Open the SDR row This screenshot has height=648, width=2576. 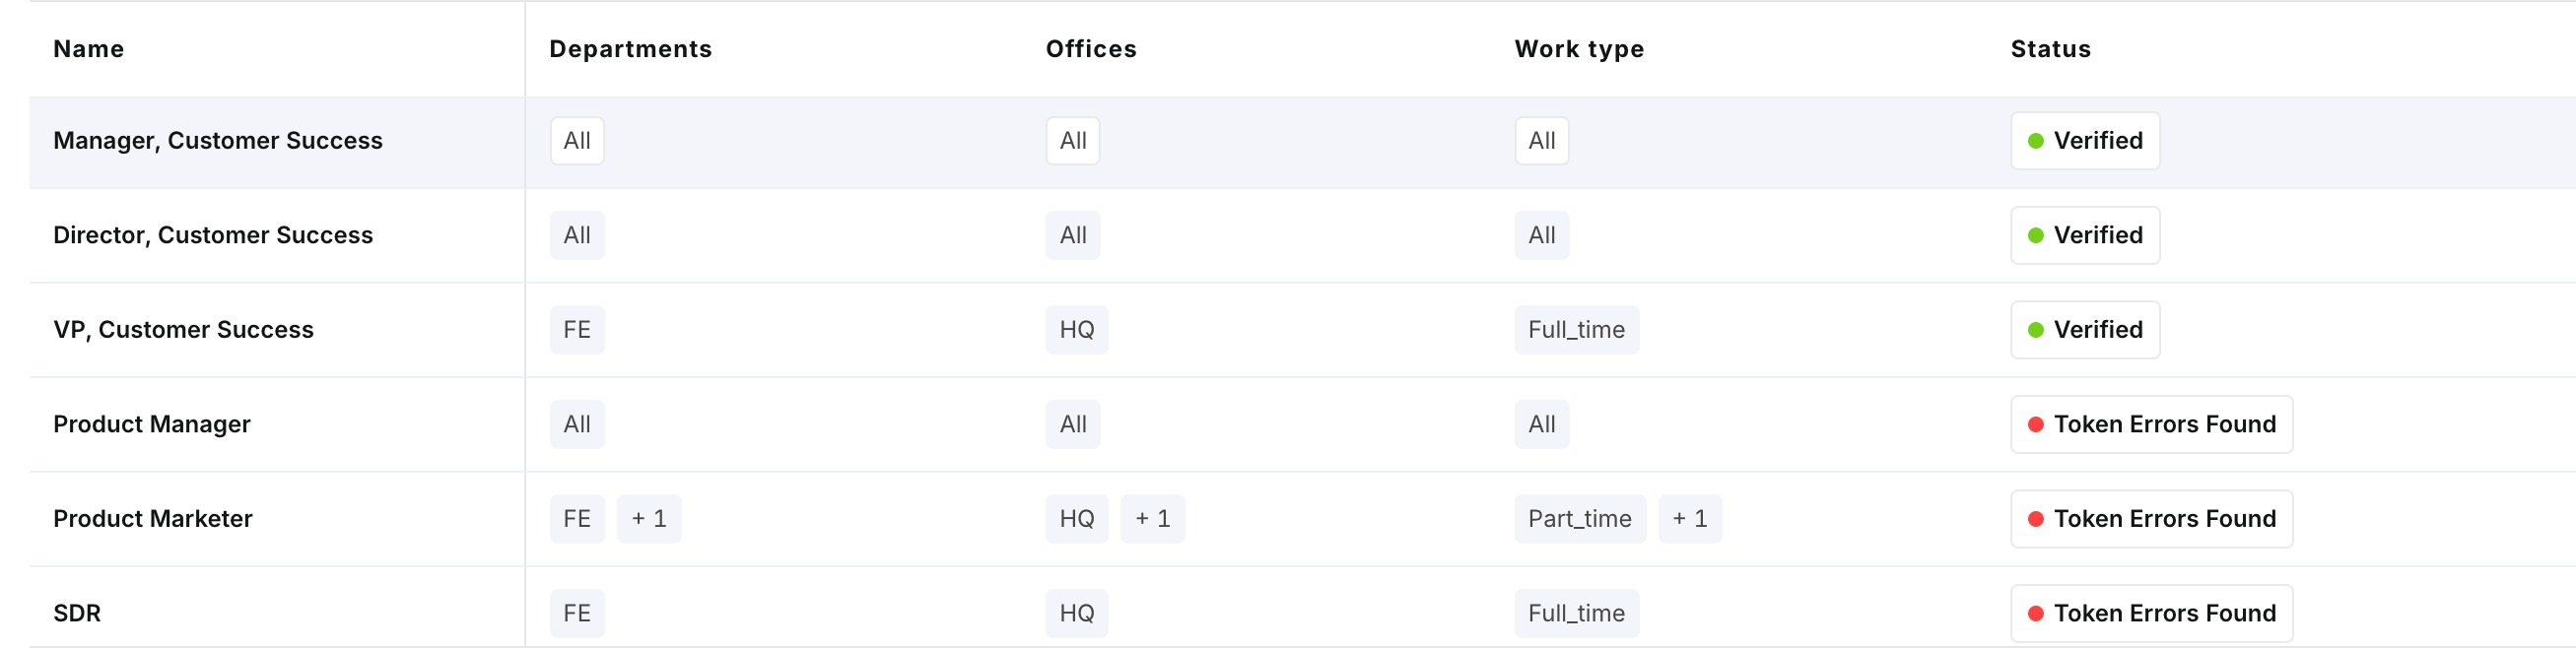point(77,613)
